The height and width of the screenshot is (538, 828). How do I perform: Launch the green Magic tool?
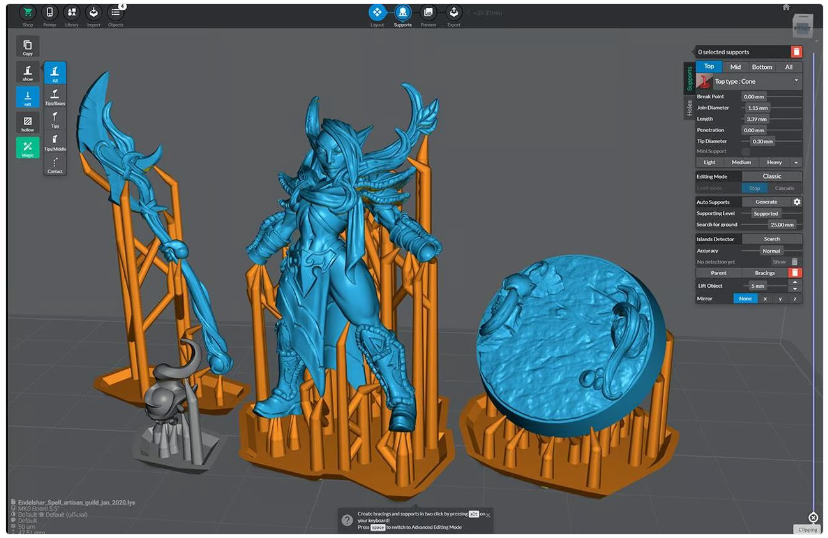pyautogui.click(x=27, y=148)
